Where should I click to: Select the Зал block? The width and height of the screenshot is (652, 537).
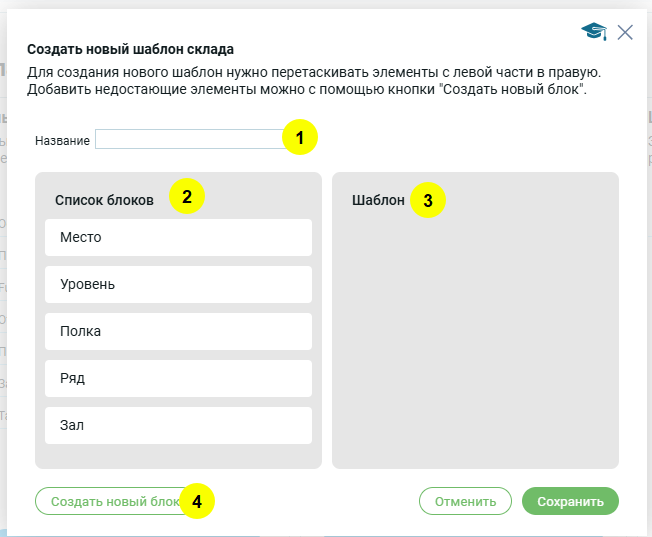point(178,425)
